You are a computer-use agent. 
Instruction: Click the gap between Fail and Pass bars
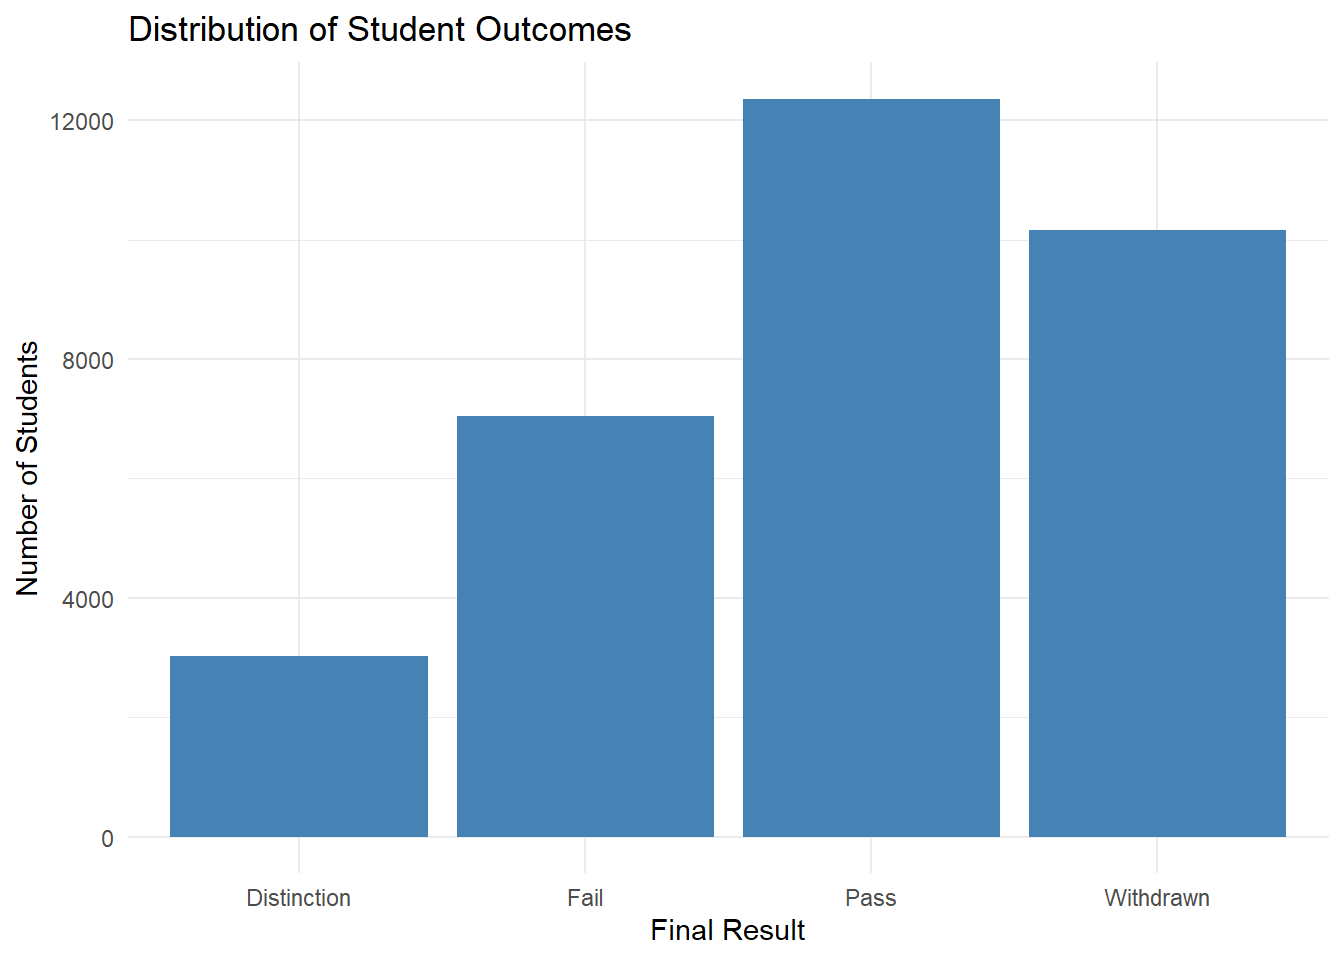click(728, 600)
